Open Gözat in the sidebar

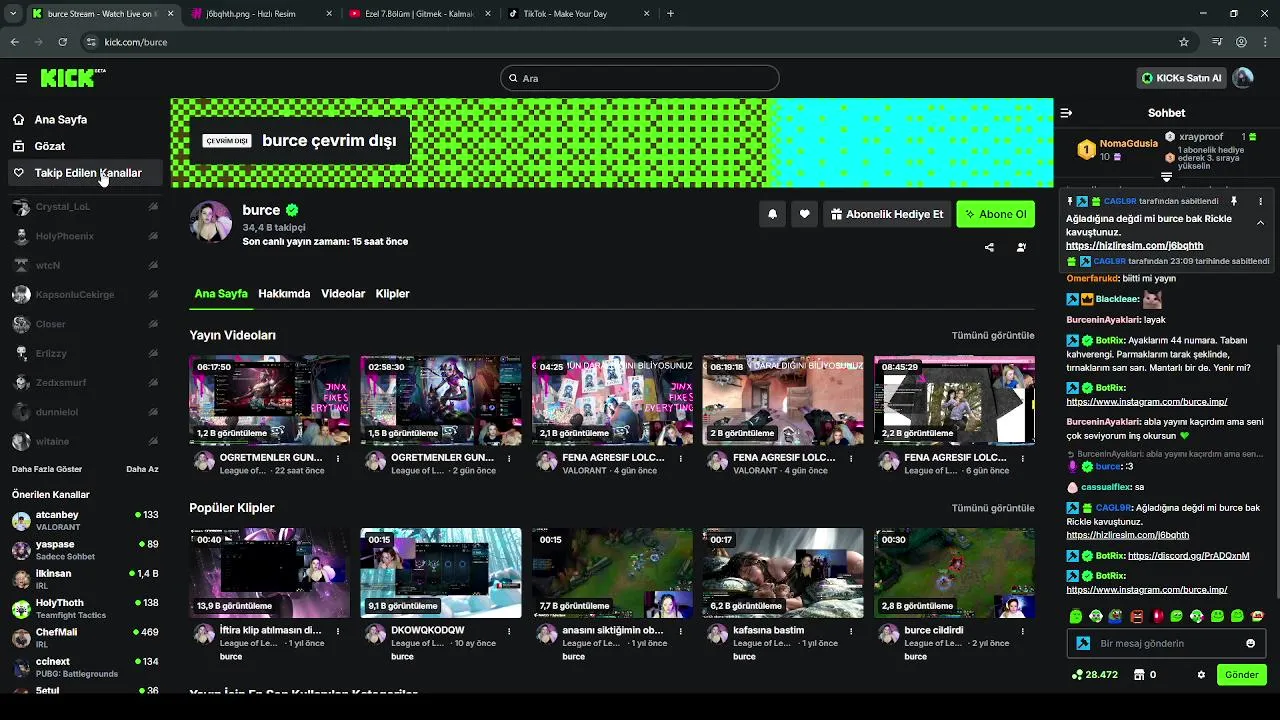tap(50, 146)
